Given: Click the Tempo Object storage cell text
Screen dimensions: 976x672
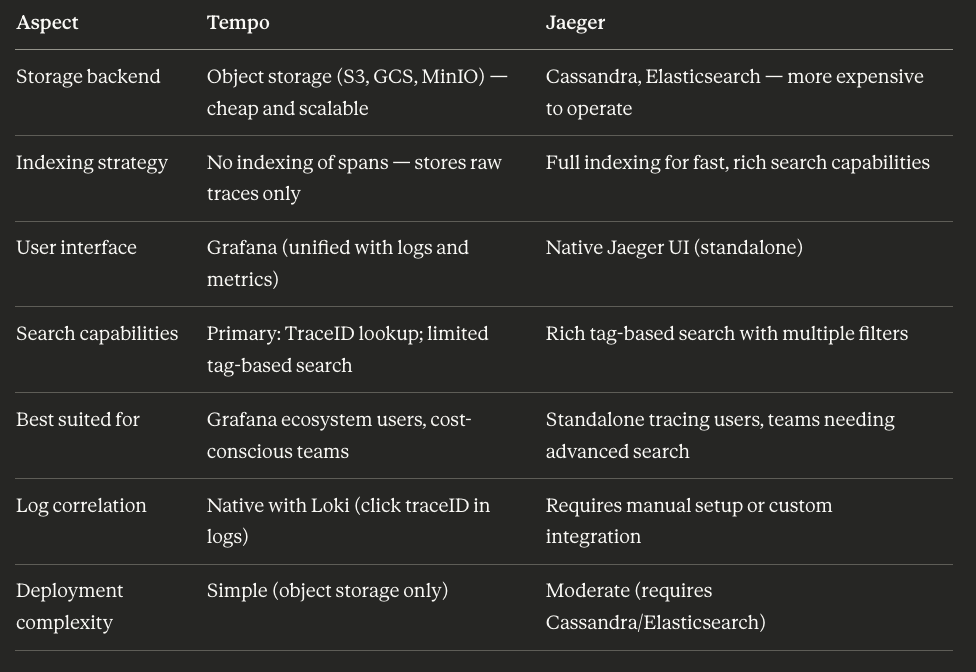Looking at the screenshot, I should point(357,92).
